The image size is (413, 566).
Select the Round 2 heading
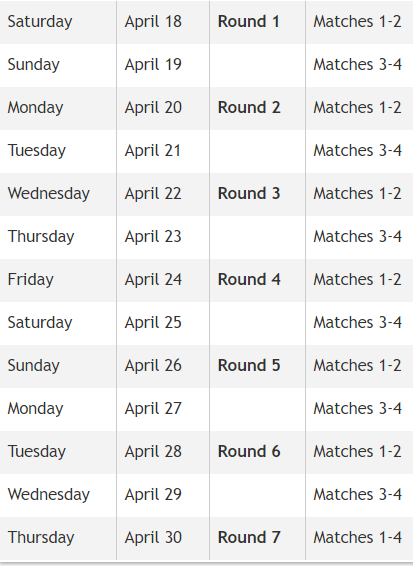[x=249, y=107]
